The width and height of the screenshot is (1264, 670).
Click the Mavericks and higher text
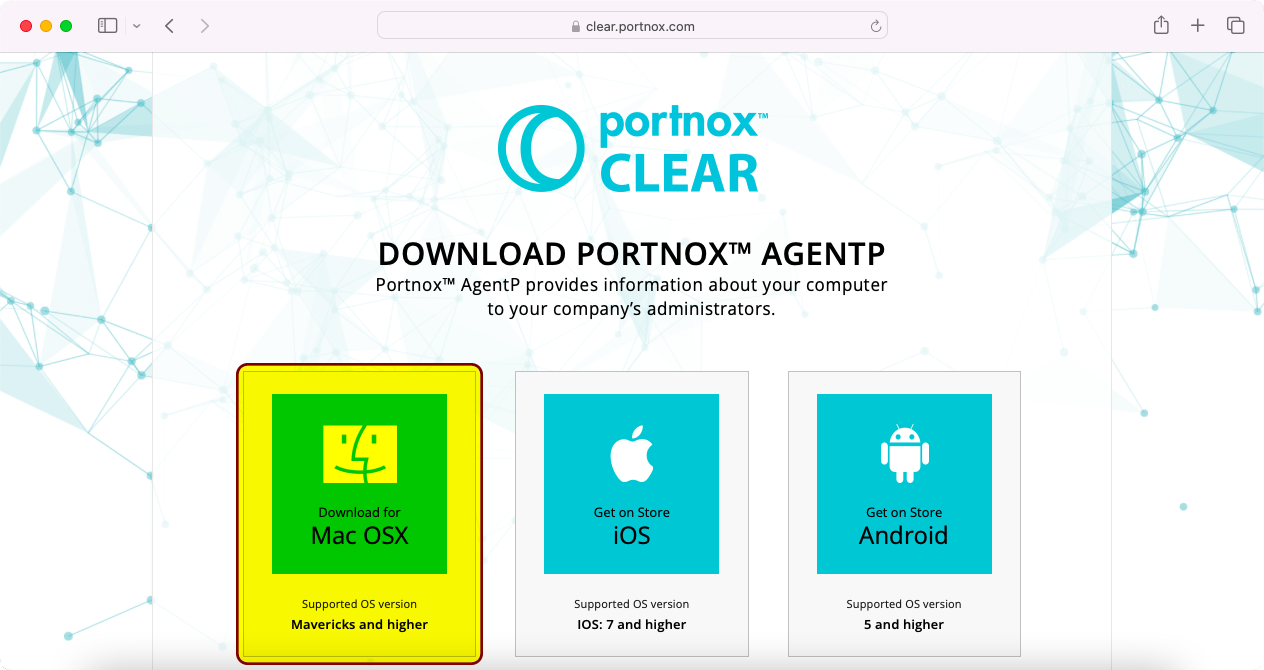(x=359, y=625)
